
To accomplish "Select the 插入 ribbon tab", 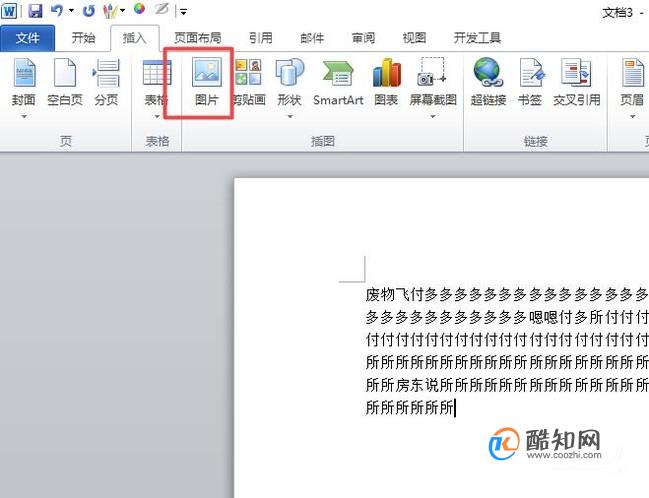I will (x=135, y=38).
